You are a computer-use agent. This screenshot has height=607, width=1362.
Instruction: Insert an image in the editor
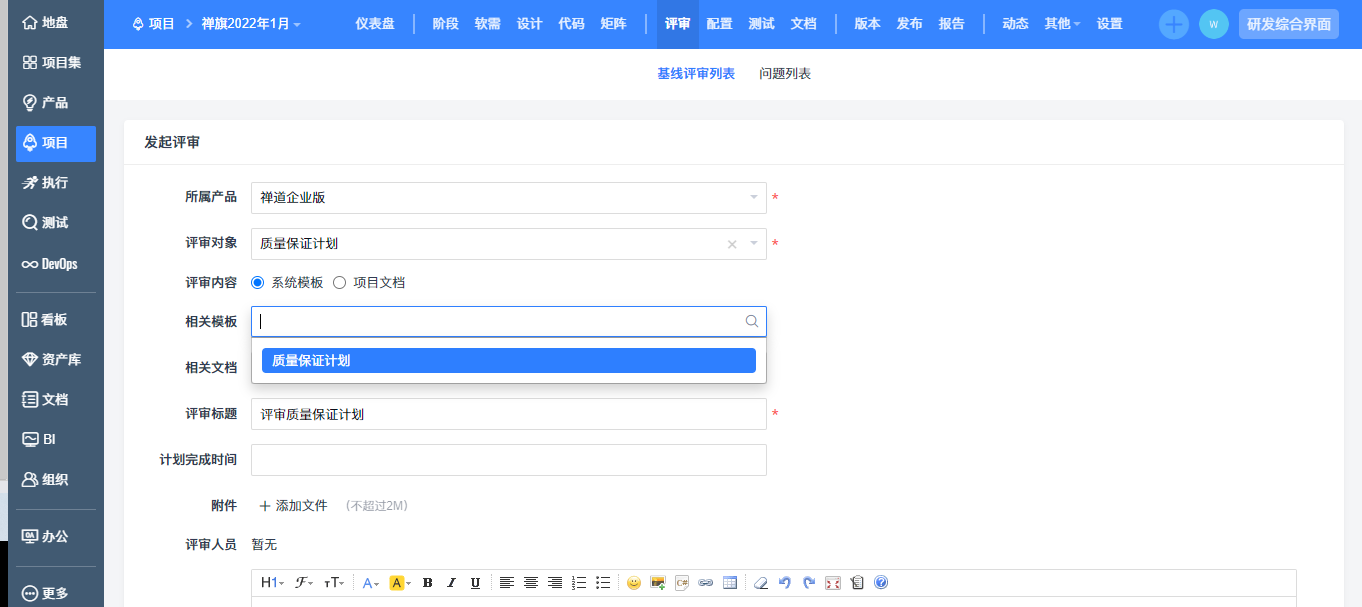[x=658, y=583]
